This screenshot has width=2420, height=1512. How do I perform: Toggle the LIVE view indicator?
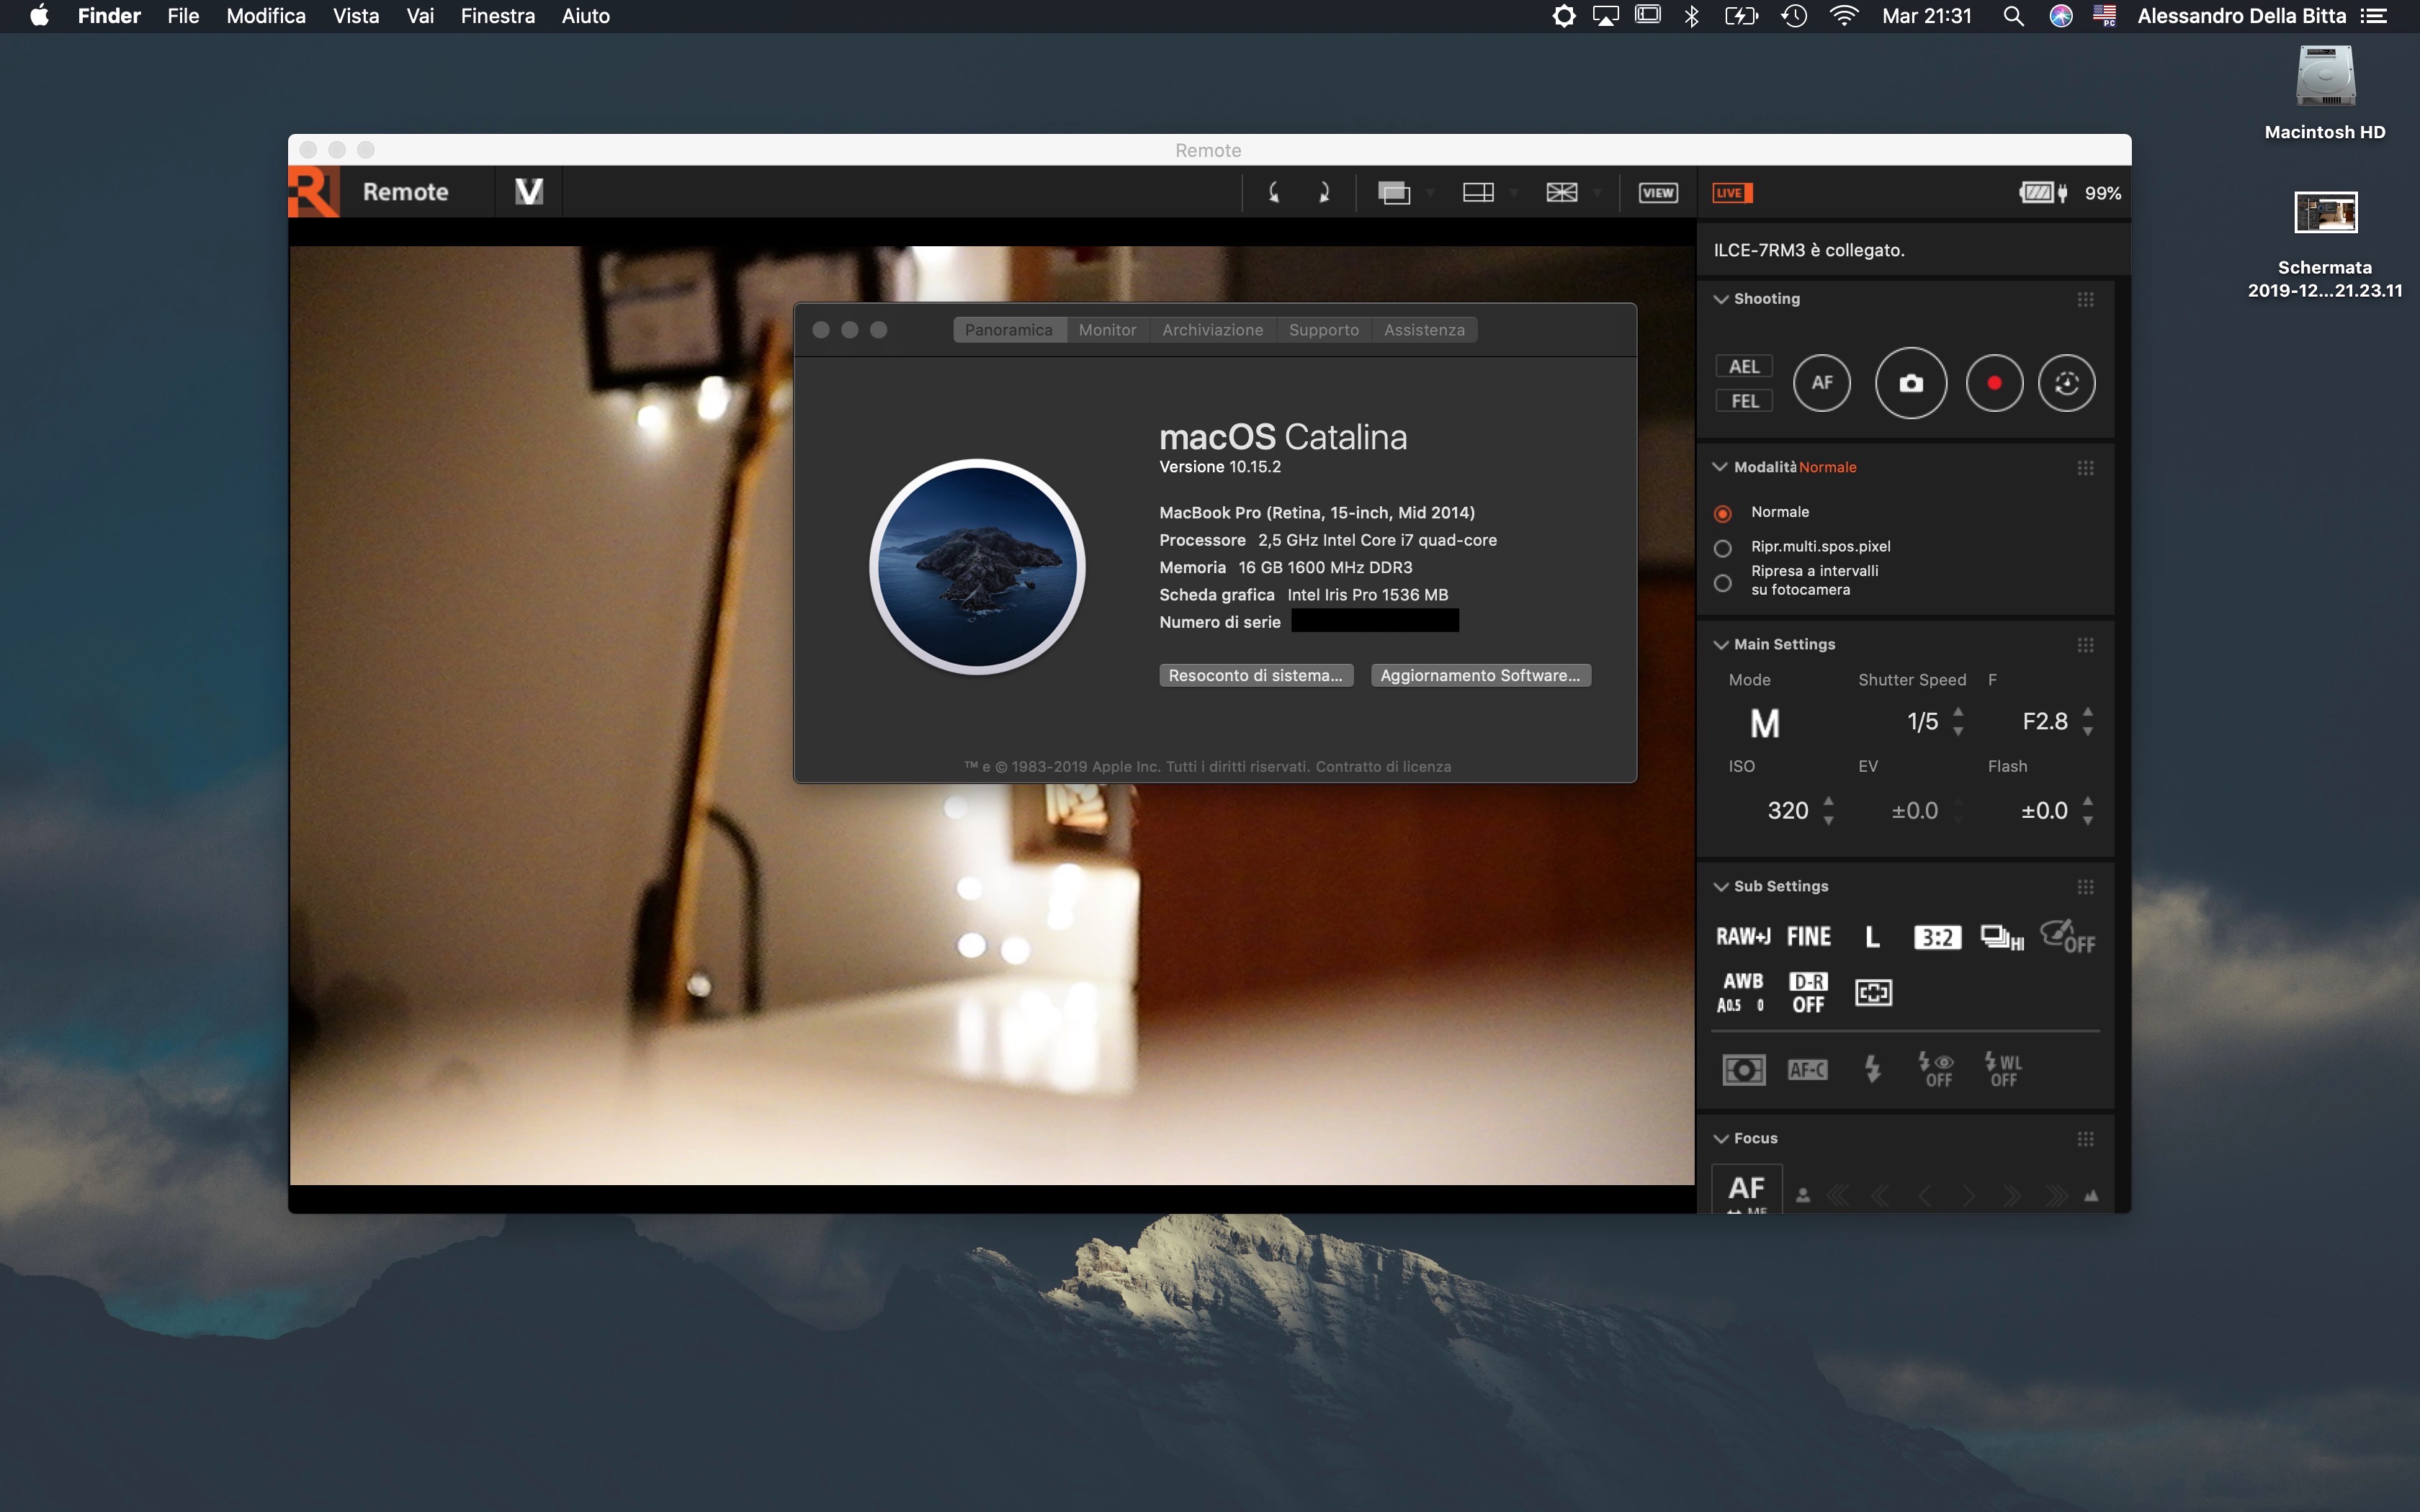[1732, 193]
